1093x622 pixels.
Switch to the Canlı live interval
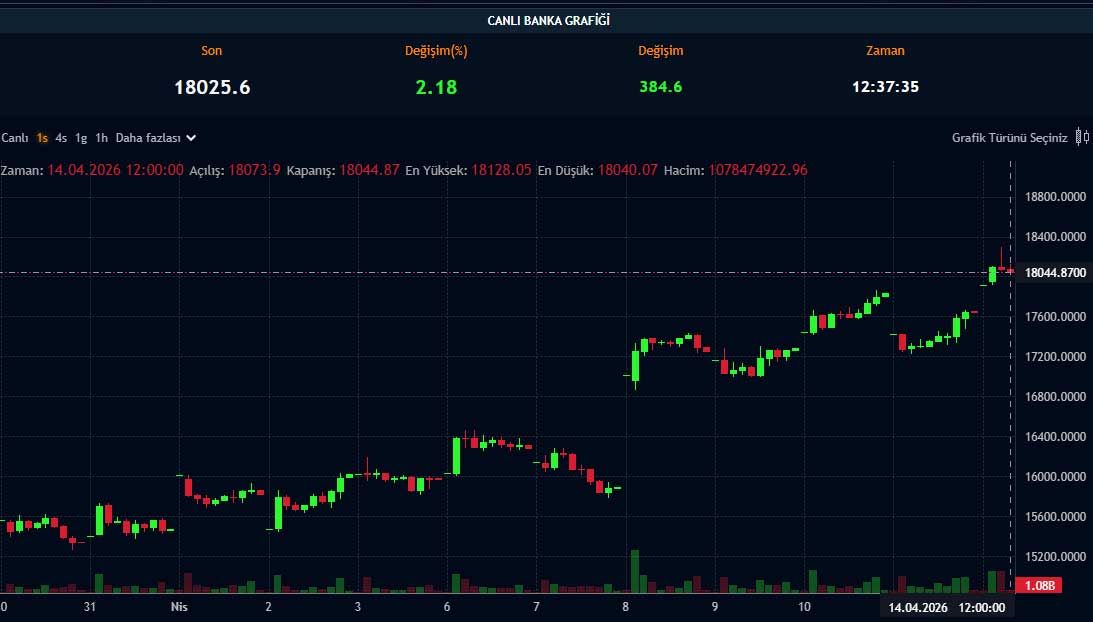15,138
